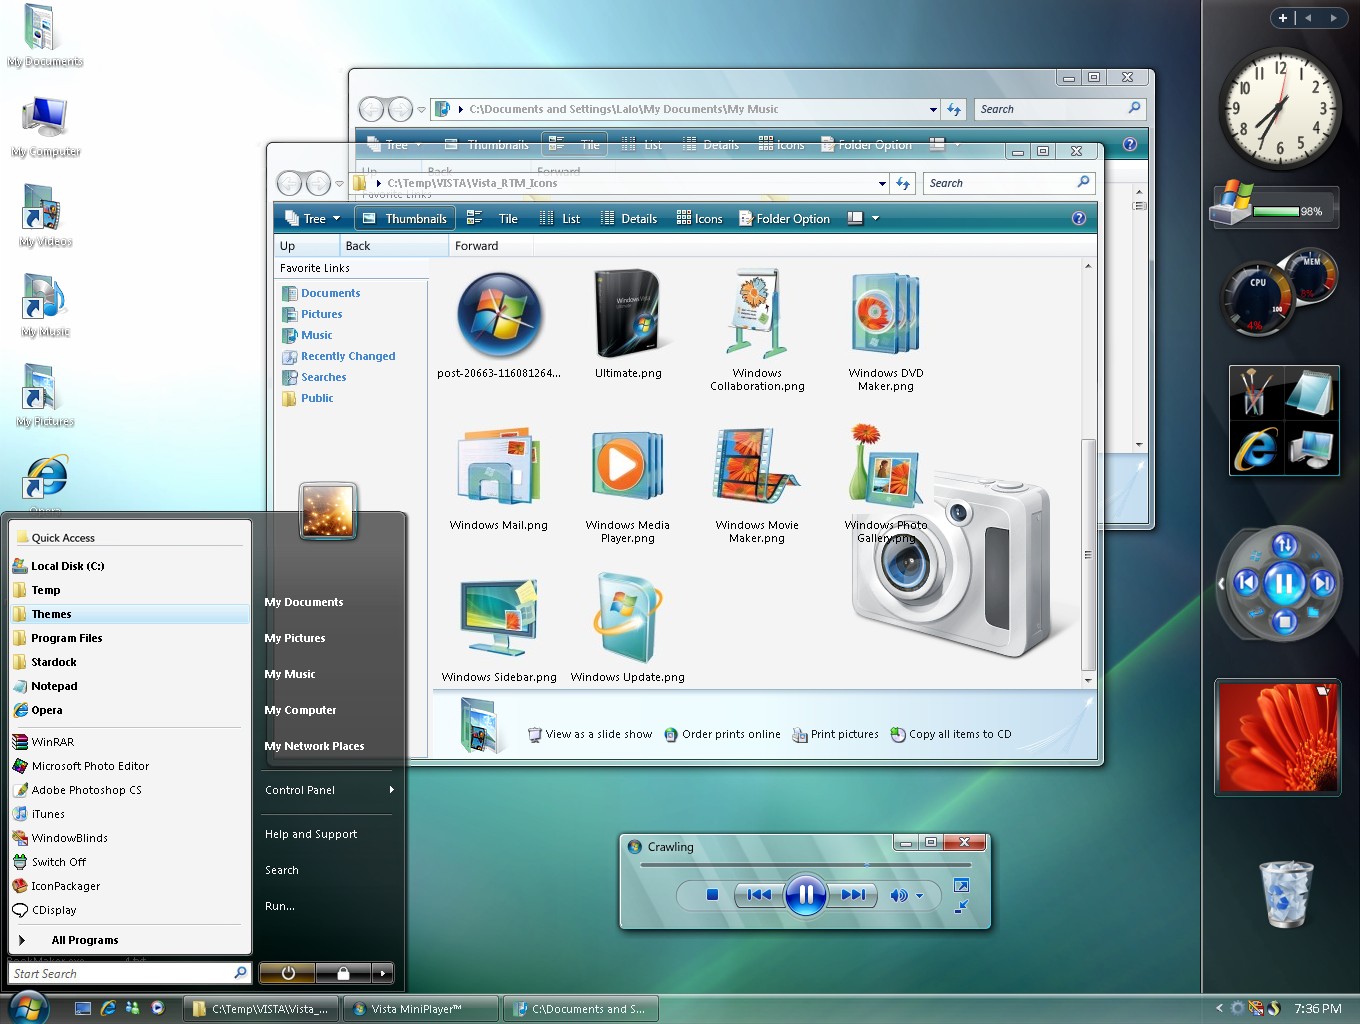Open Control Panel from the Start menu
Image resolution: width=1360 pixels, height=1024 pixels.
click(299, 790)
